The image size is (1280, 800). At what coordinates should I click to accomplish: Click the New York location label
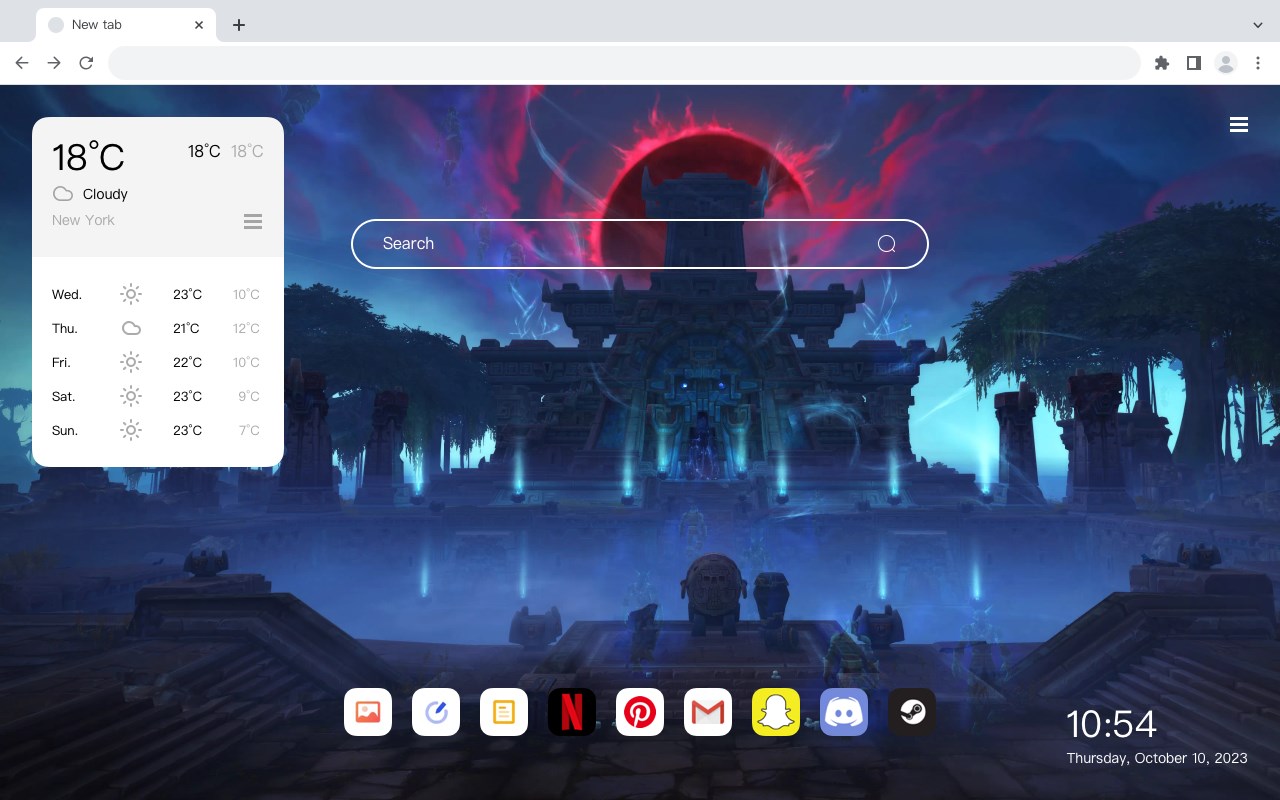tap(83, 220)
